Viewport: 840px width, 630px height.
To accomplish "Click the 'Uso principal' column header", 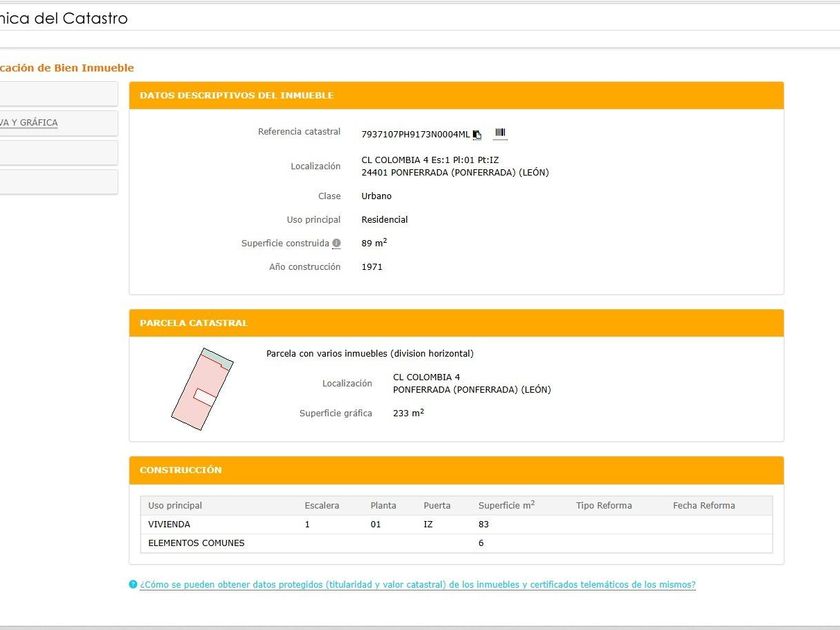I will pyautogui.click(x=175, y=505).
